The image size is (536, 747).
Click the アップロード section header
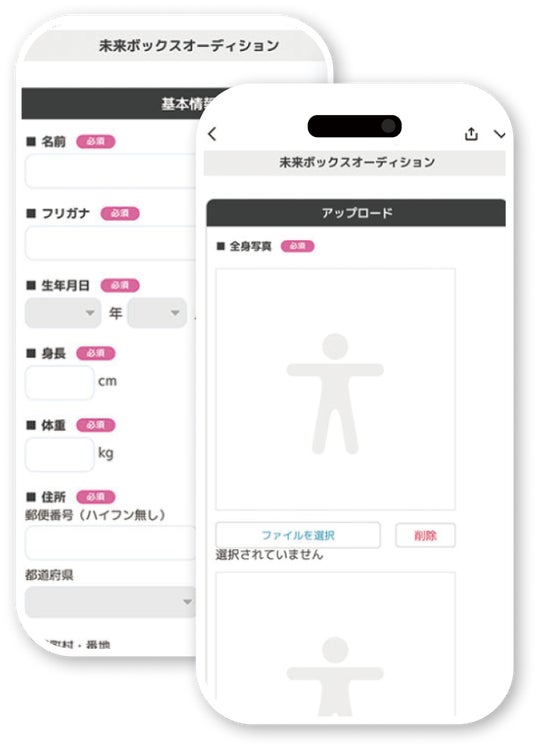click(356, 212)
